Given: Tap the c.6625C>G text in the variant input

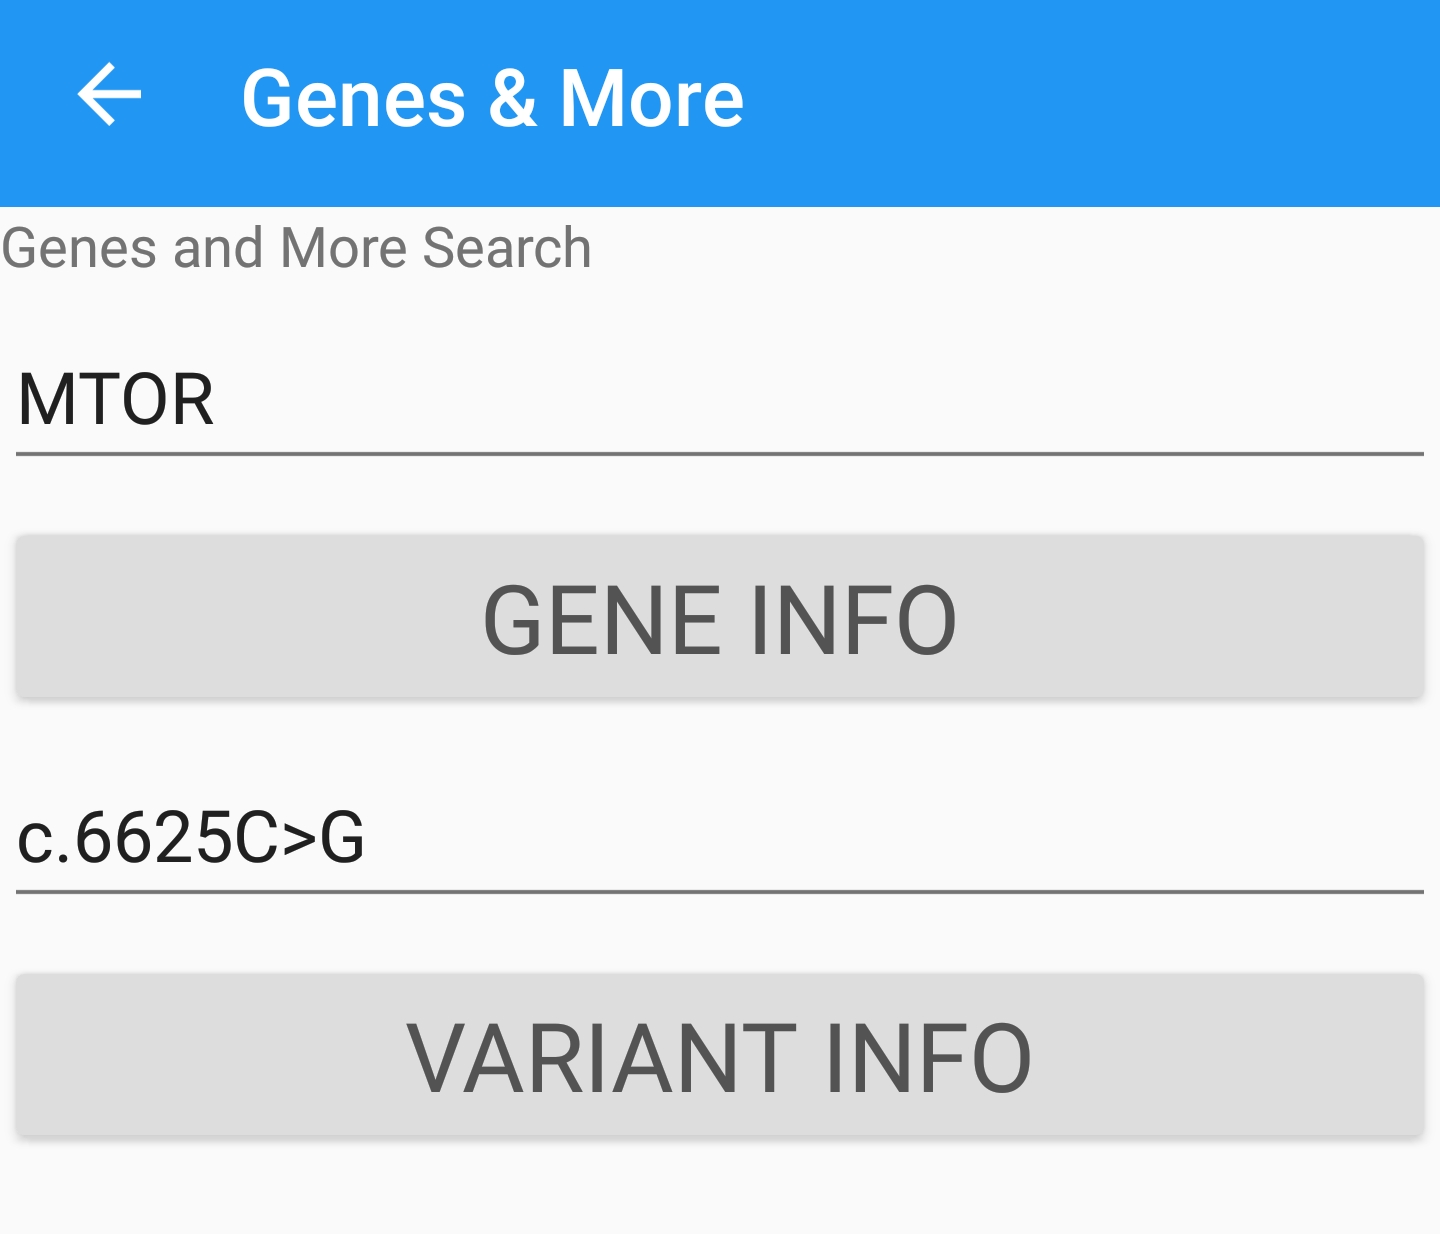Looking at the screenshot, I should [x=191, y=838].
